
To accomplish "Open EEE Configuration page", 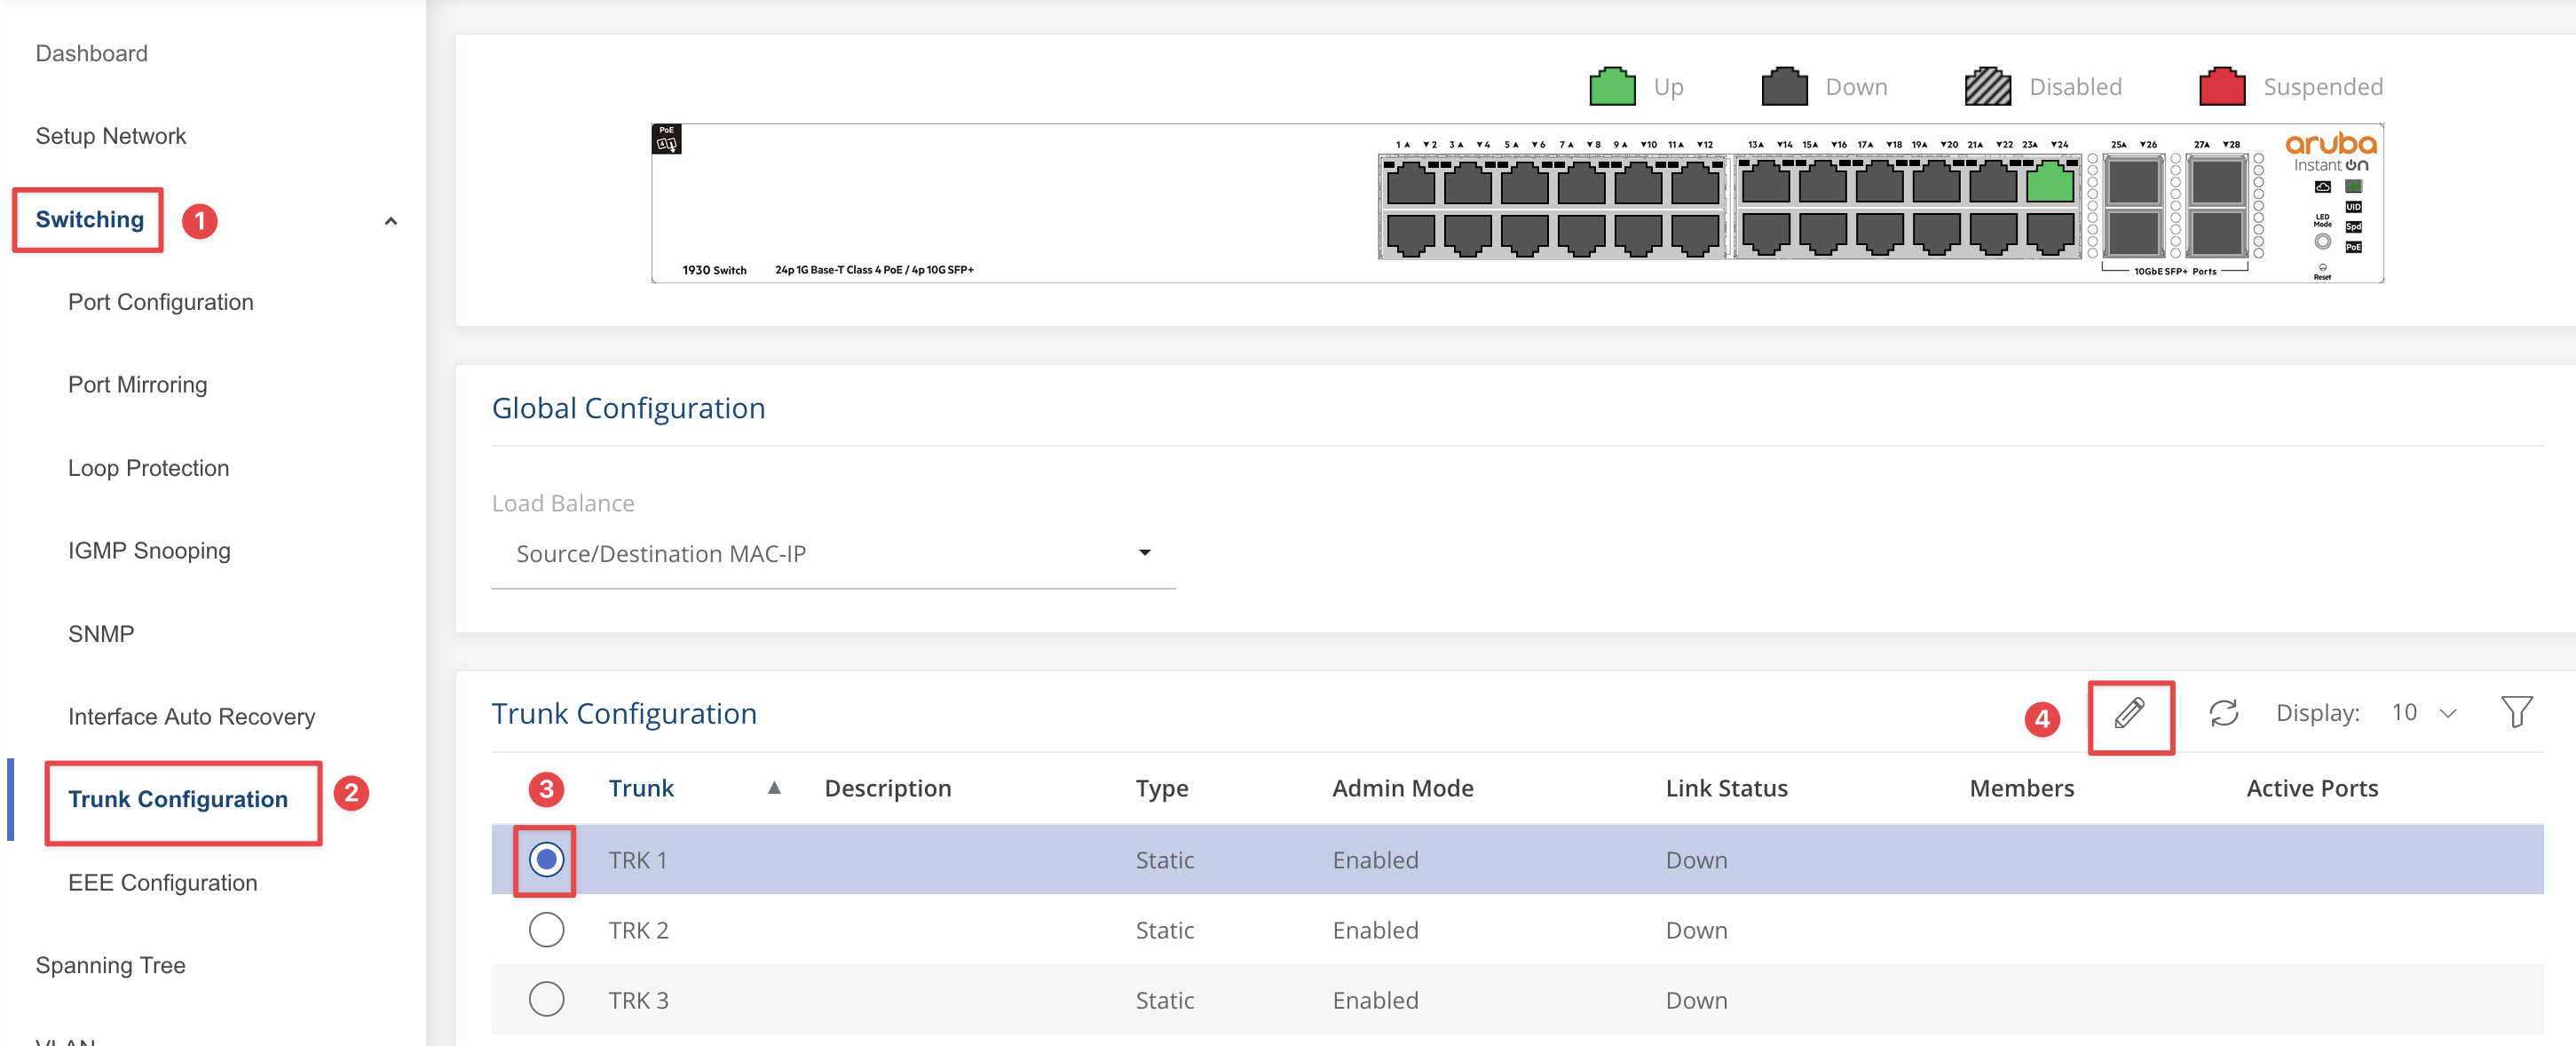I will (162, 883).
